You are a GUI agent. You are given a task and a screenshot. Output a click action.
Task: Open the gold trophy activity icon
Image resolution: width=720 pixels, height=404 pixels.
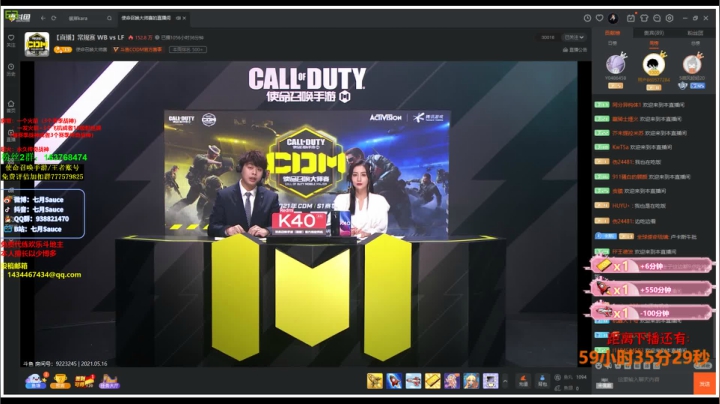[x=60, y=381]
